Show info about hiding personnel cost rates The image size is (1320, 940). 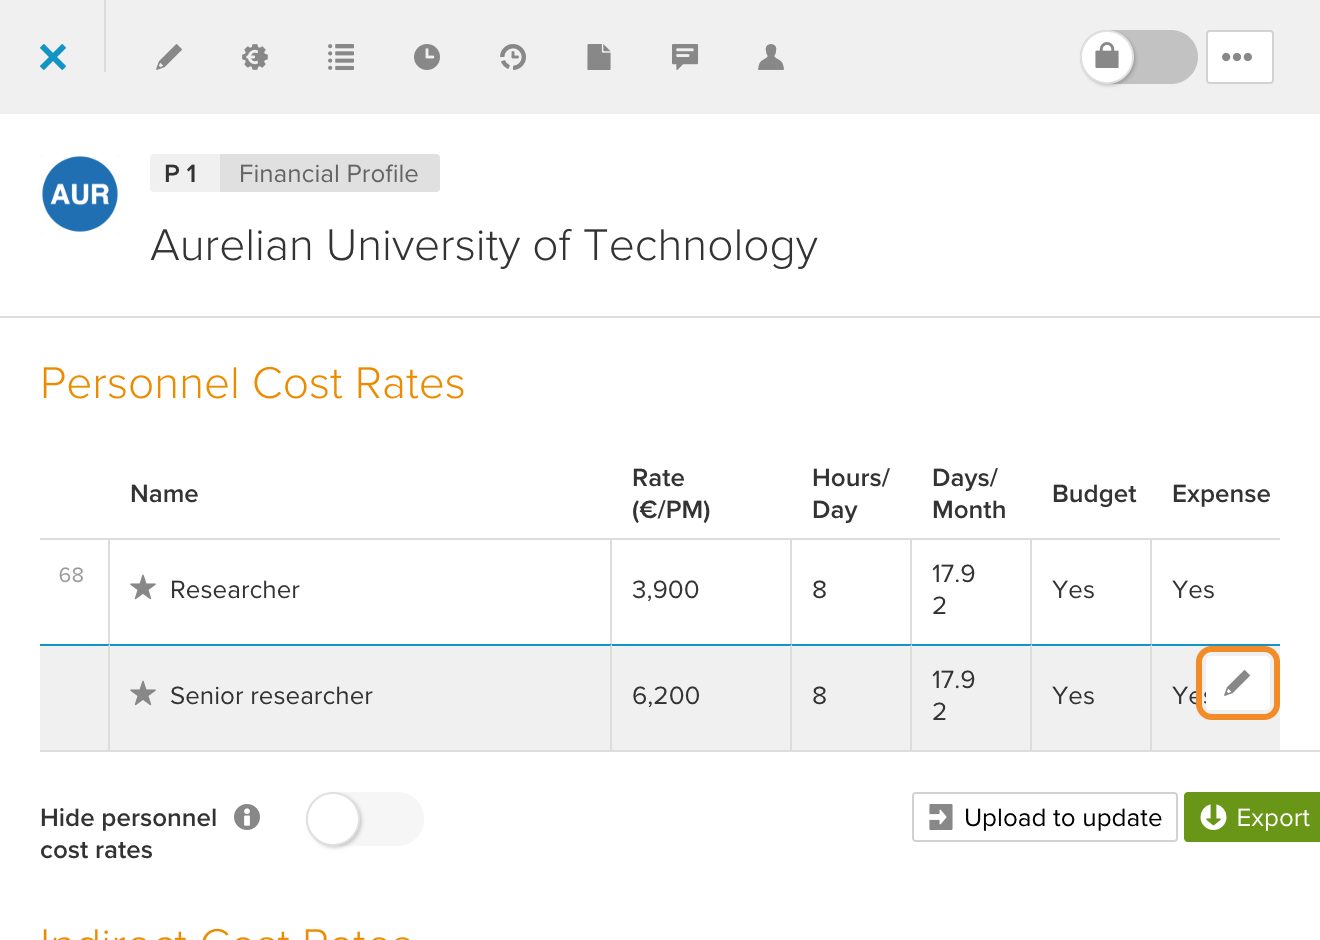pos(247,817)
